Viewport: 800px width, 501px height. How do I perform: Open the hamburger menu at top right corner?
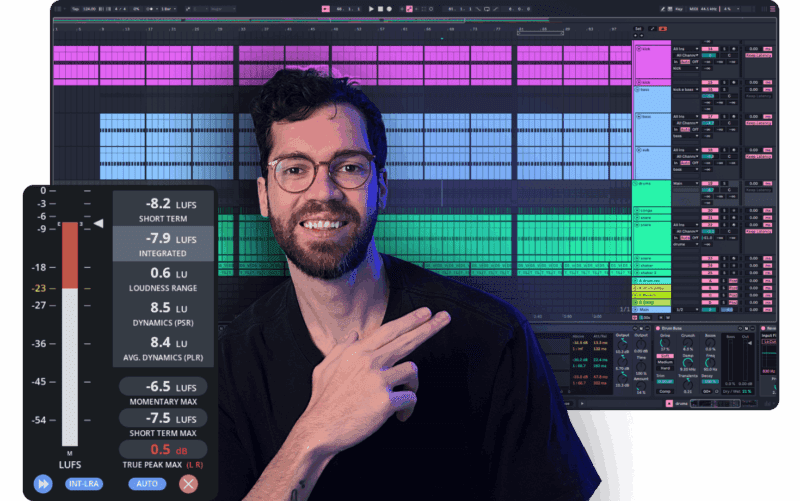pos(772,9)
